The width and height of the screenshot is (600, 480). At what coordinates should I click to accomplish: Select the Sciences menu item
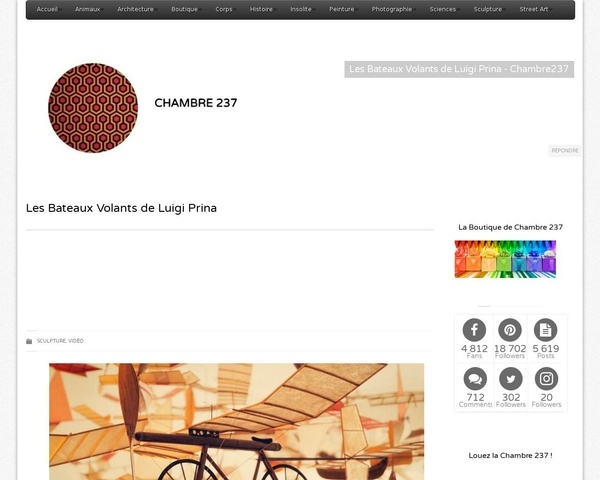[443, 9]
